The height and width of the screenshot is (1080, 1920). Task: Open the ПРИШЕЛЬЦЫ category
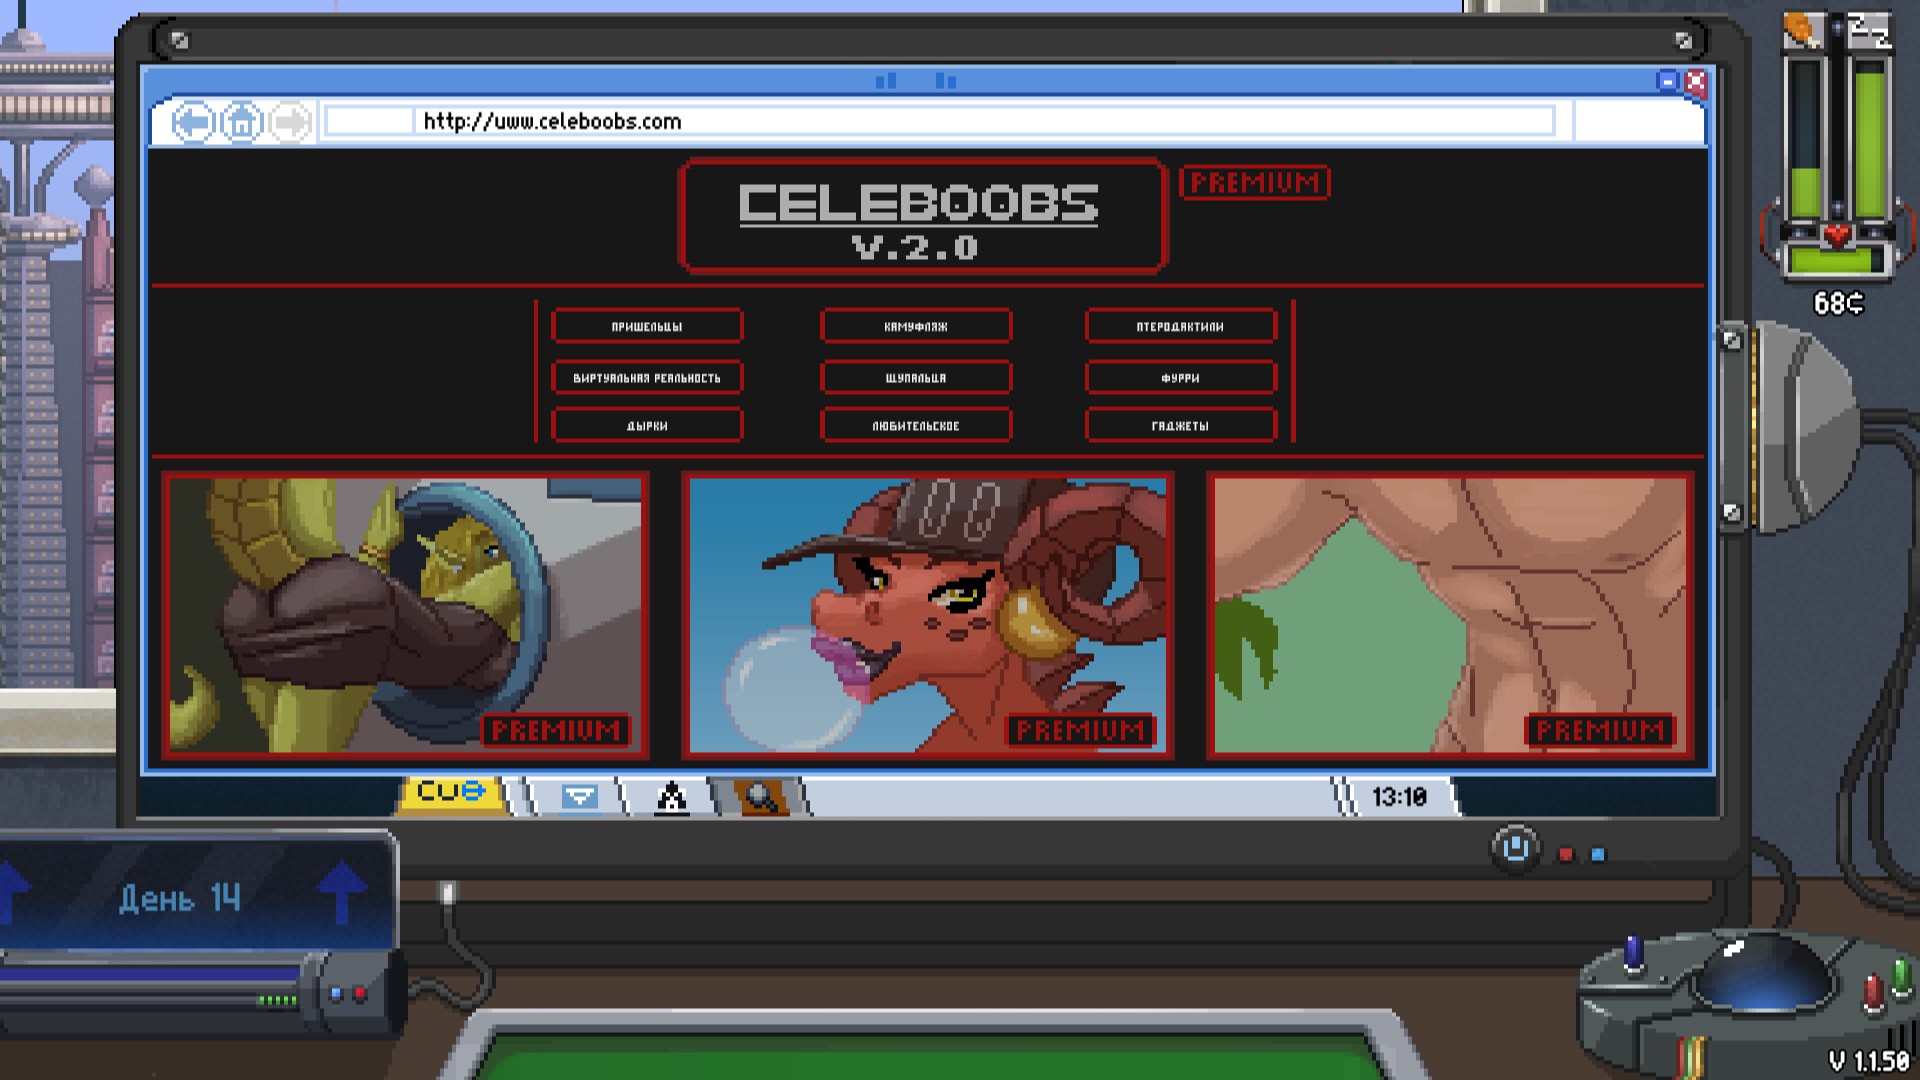click(x=646, y=327)
